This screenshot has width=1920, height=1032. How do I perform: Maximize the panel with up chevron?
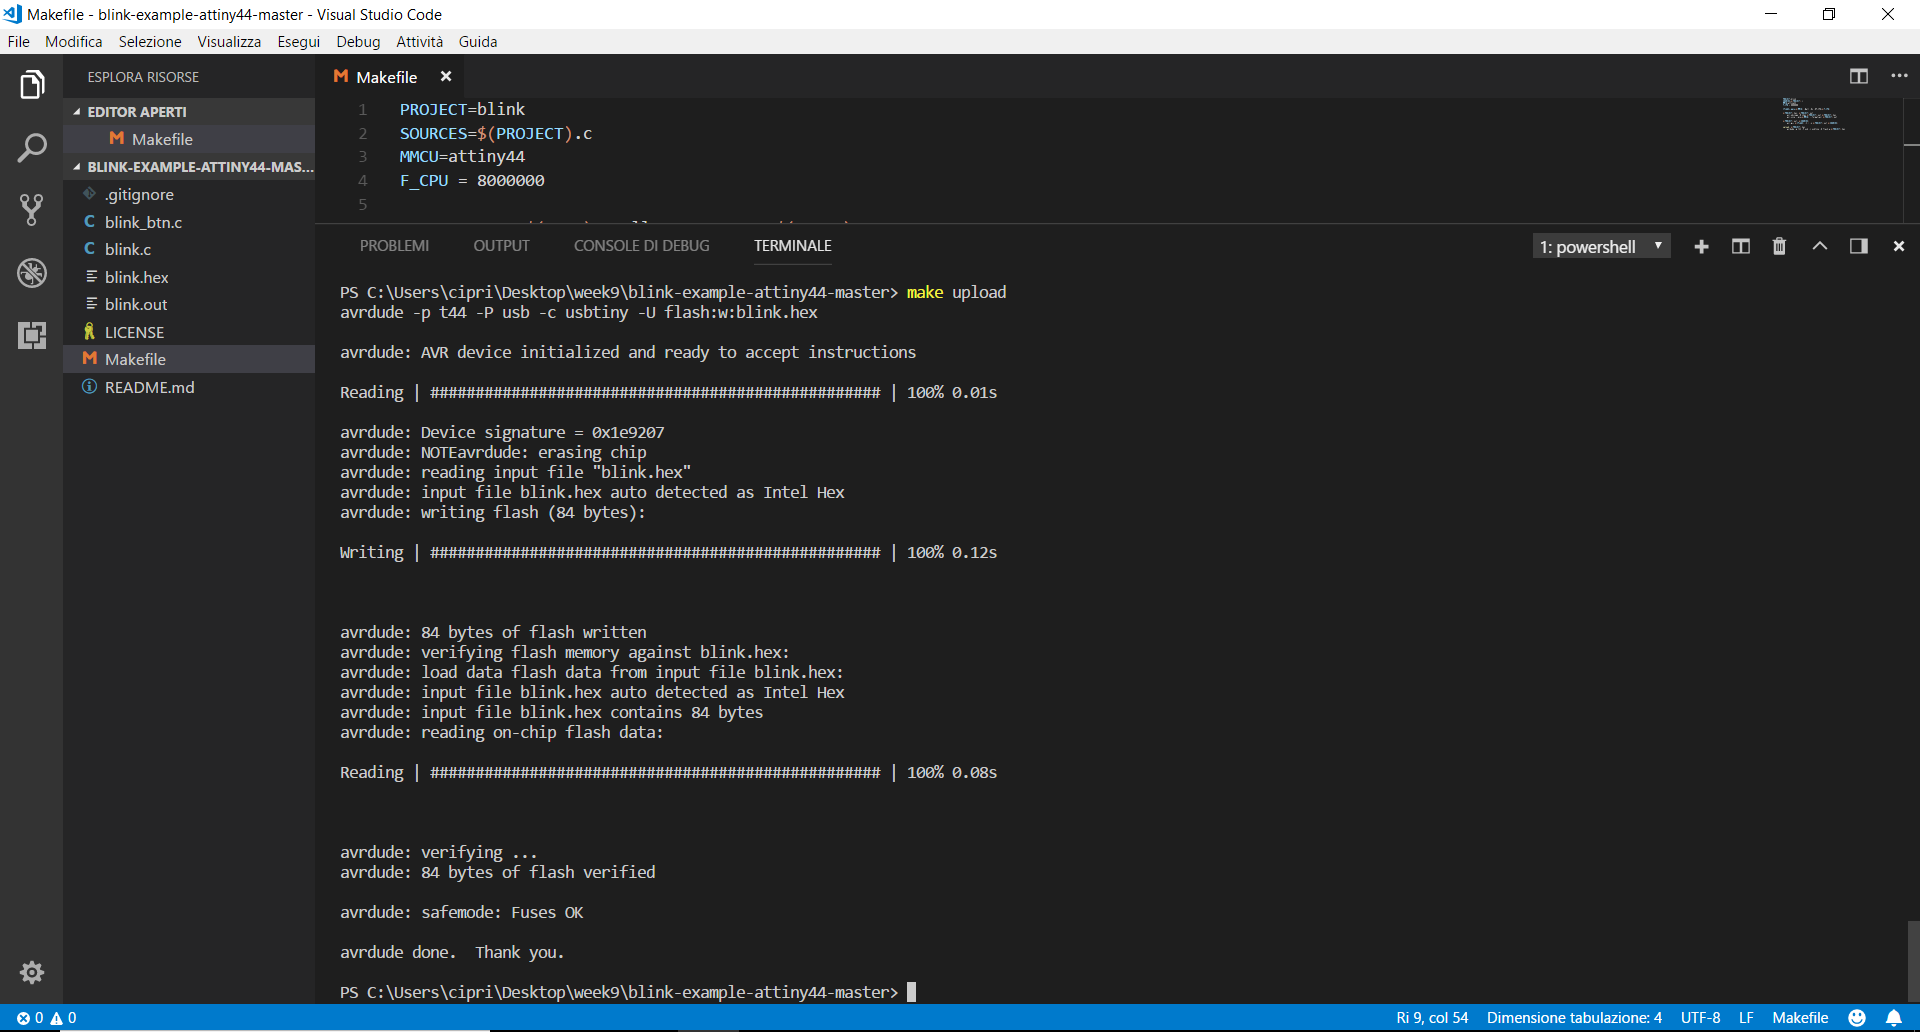coord(1819,247)
